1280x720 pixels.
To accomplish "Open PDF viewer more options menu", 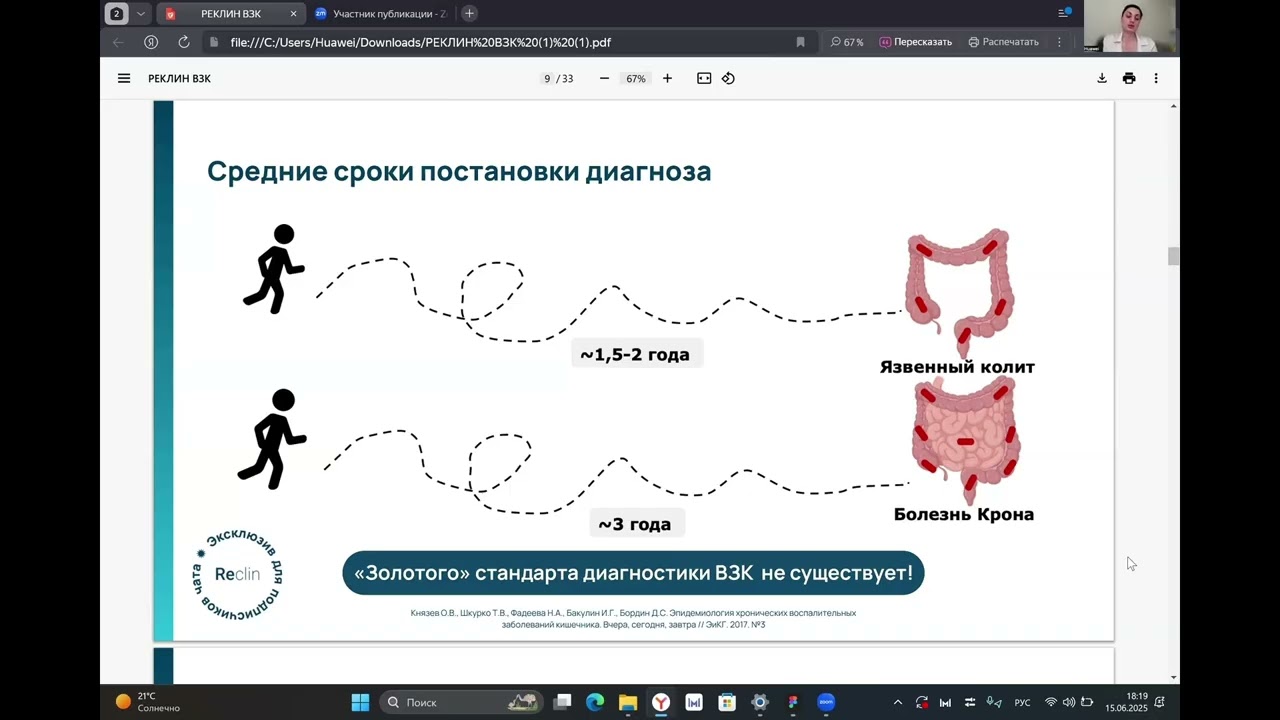I will coord(1156,78).
